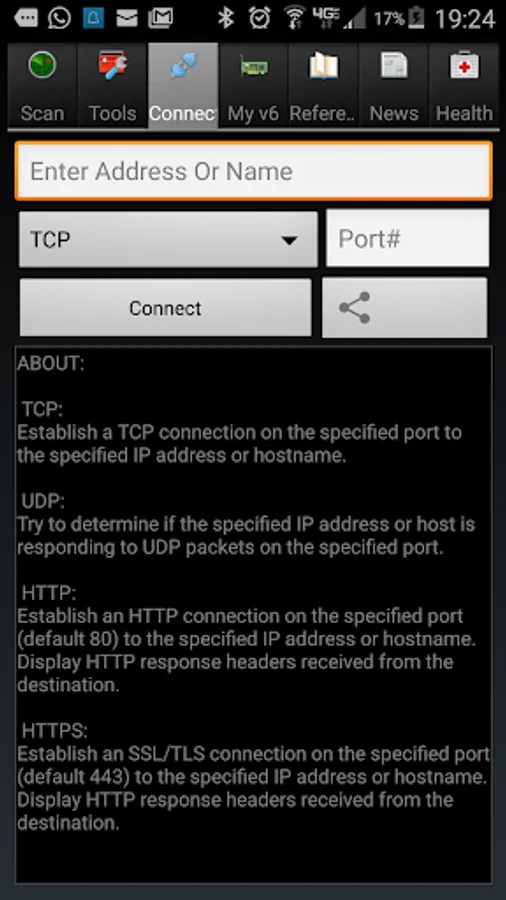This screenshot has width=506, height=900.
Task: Tap the Bluetooth status icon
Action: tap(225, 18)
